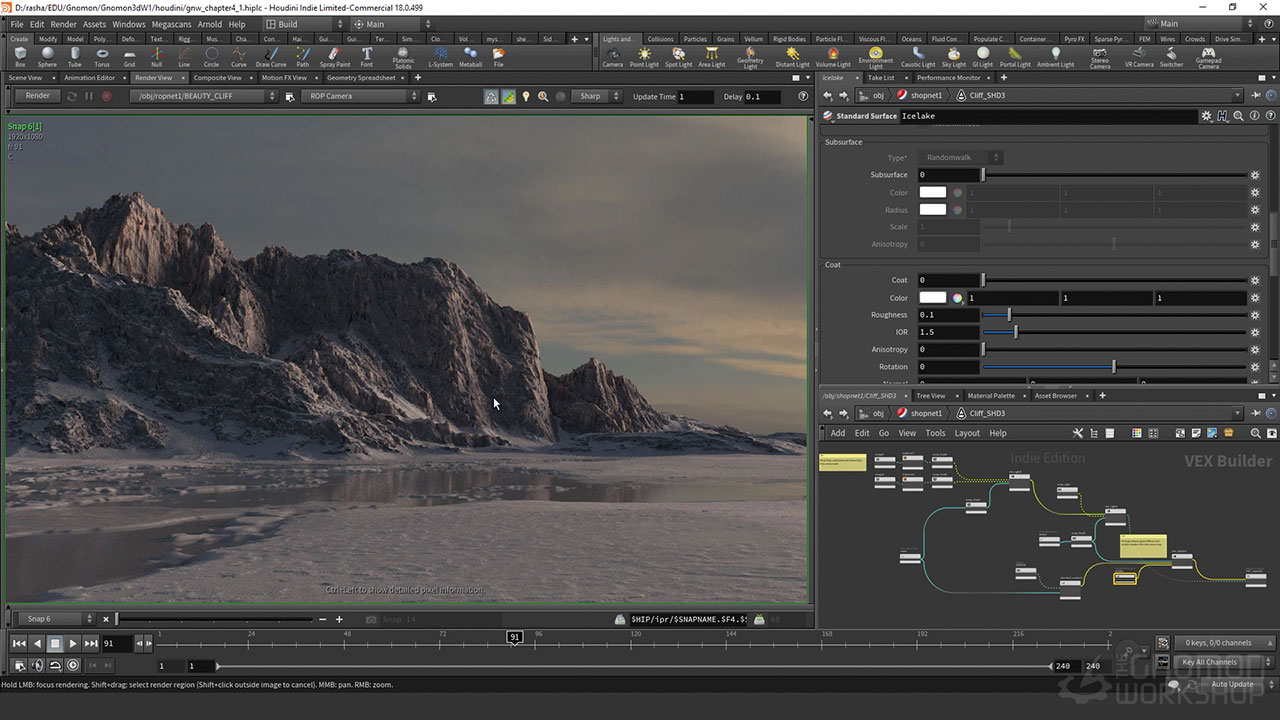Click the Subsurface Color white swatch
The image size is (1280, 720).
(x=932, y=192)
